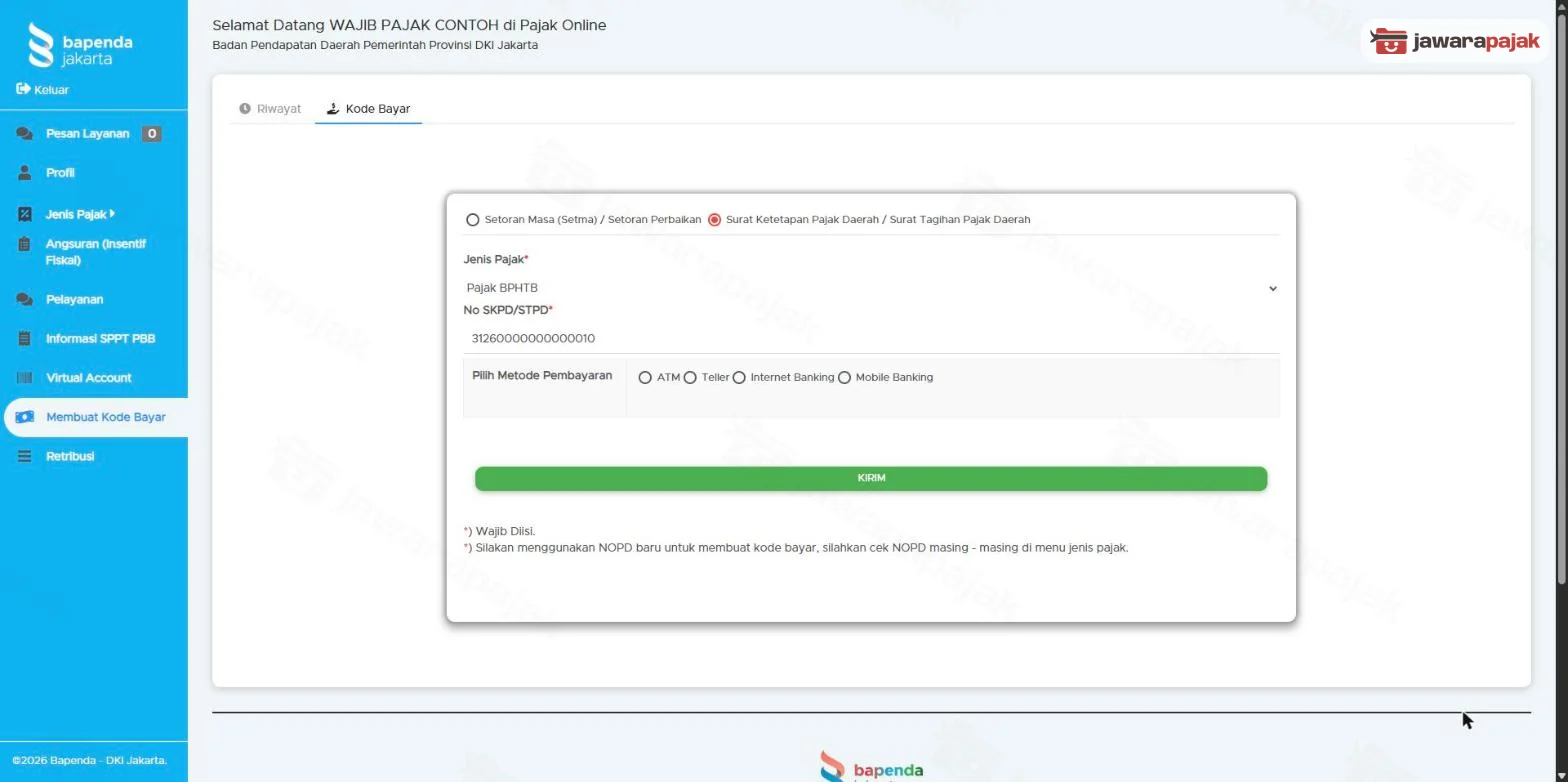Choose Internet Banking payment method
Screen dimensions: 1568x782
point(739,378)
